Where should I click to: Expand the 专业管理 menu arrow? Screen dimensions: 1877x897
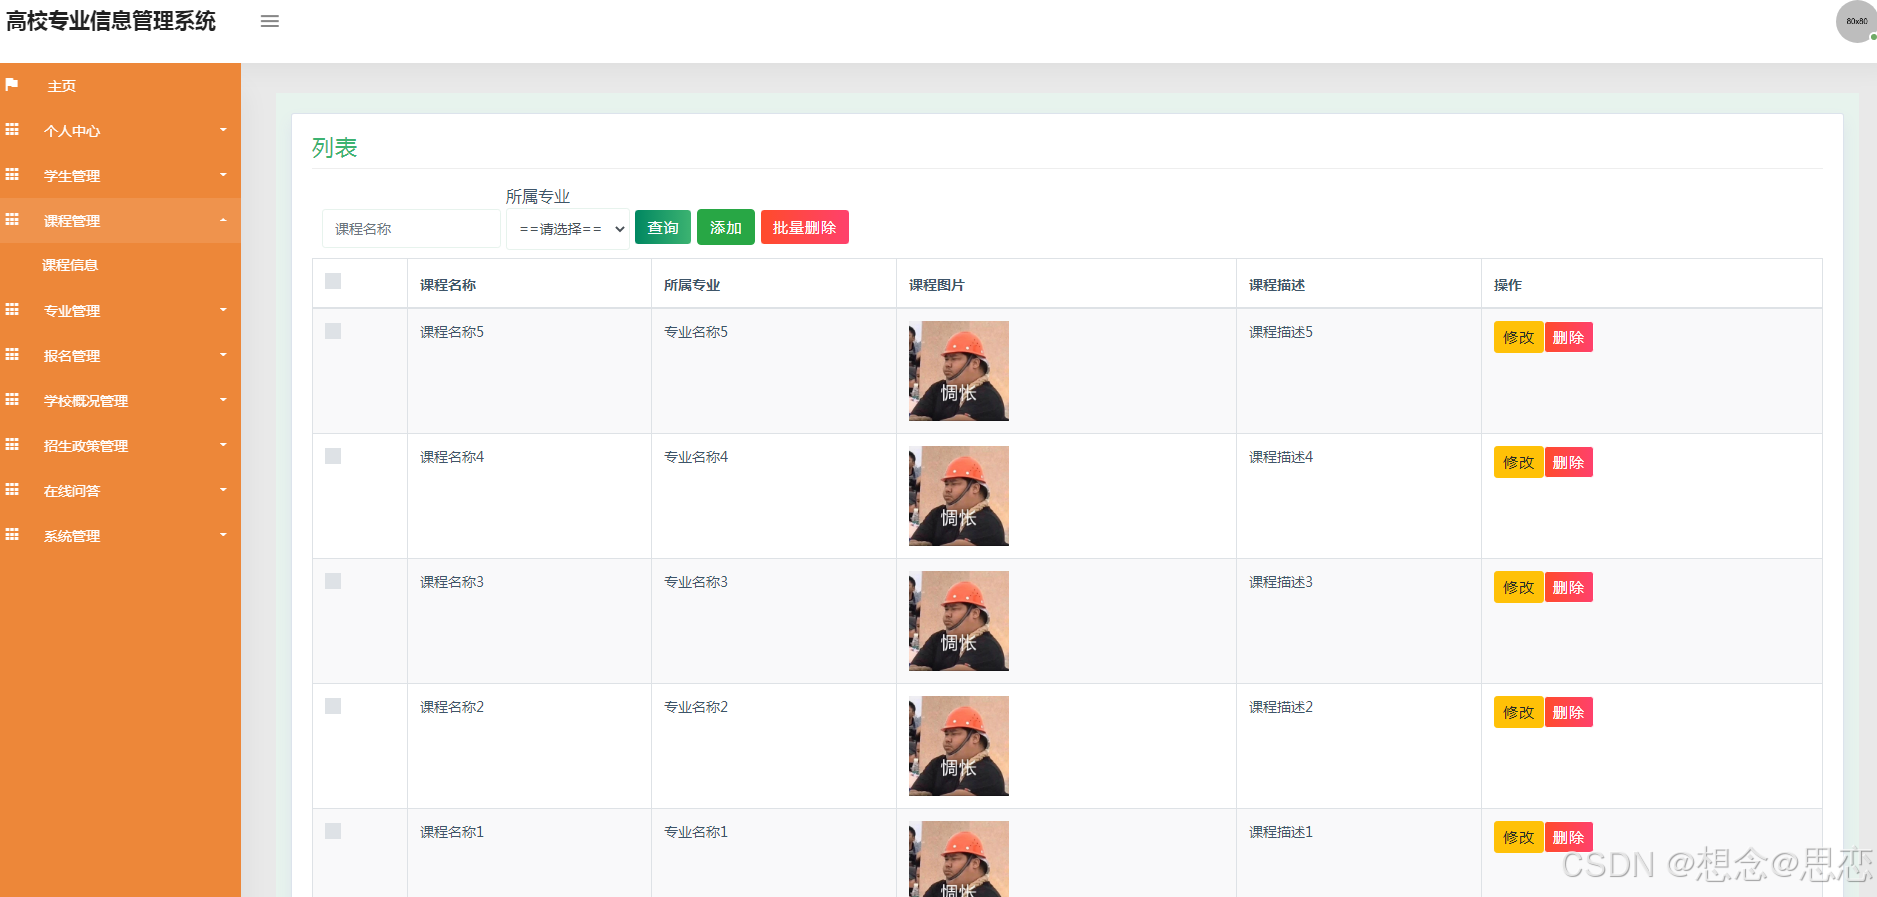coord(223,310)
